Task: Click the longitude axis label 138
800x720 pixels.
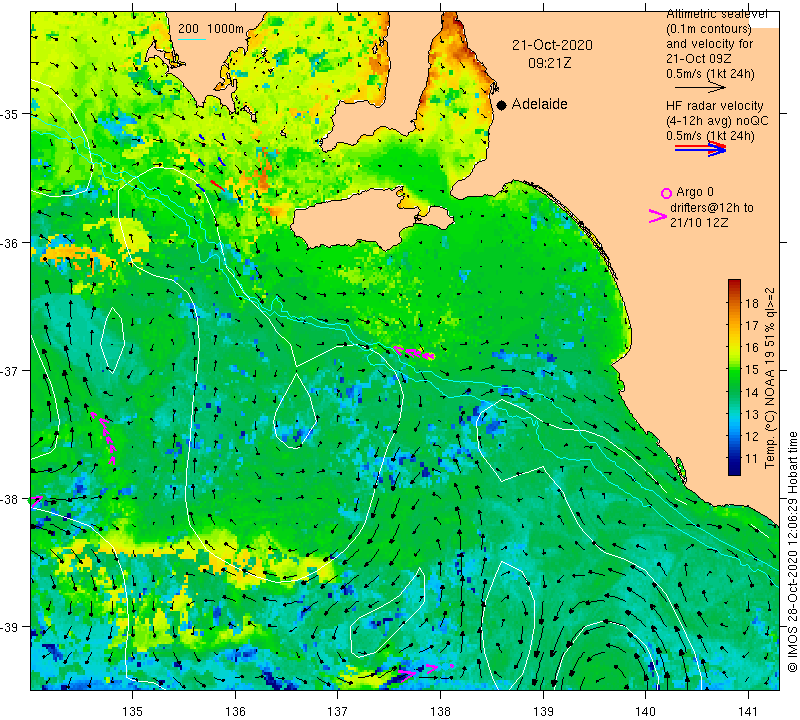Action: point(440,711)
